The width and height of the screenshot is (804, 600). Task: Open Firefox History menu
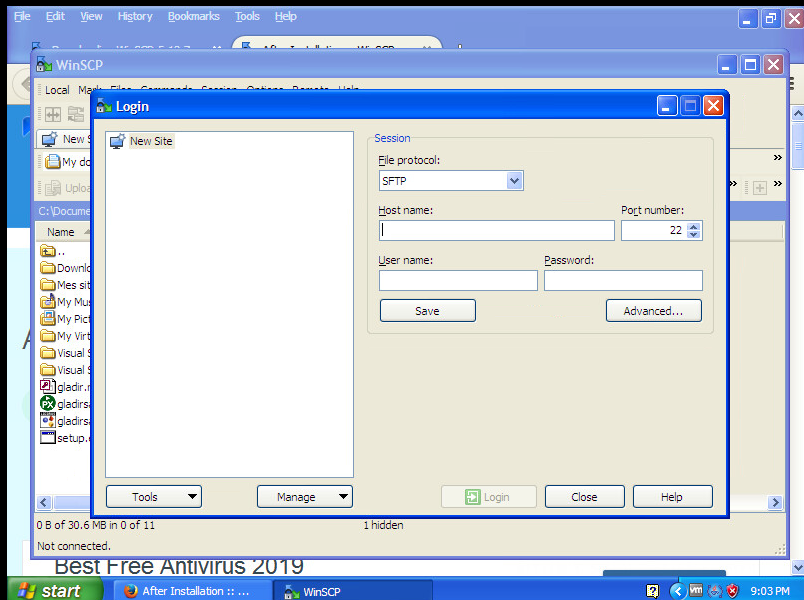coord(135,16)
